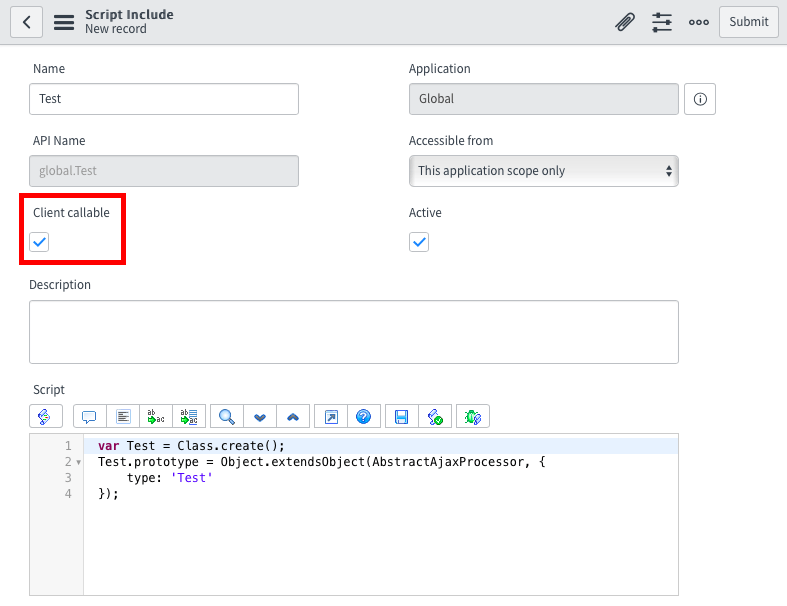Click the 'Test' string on line 3

tap(192, 478)
